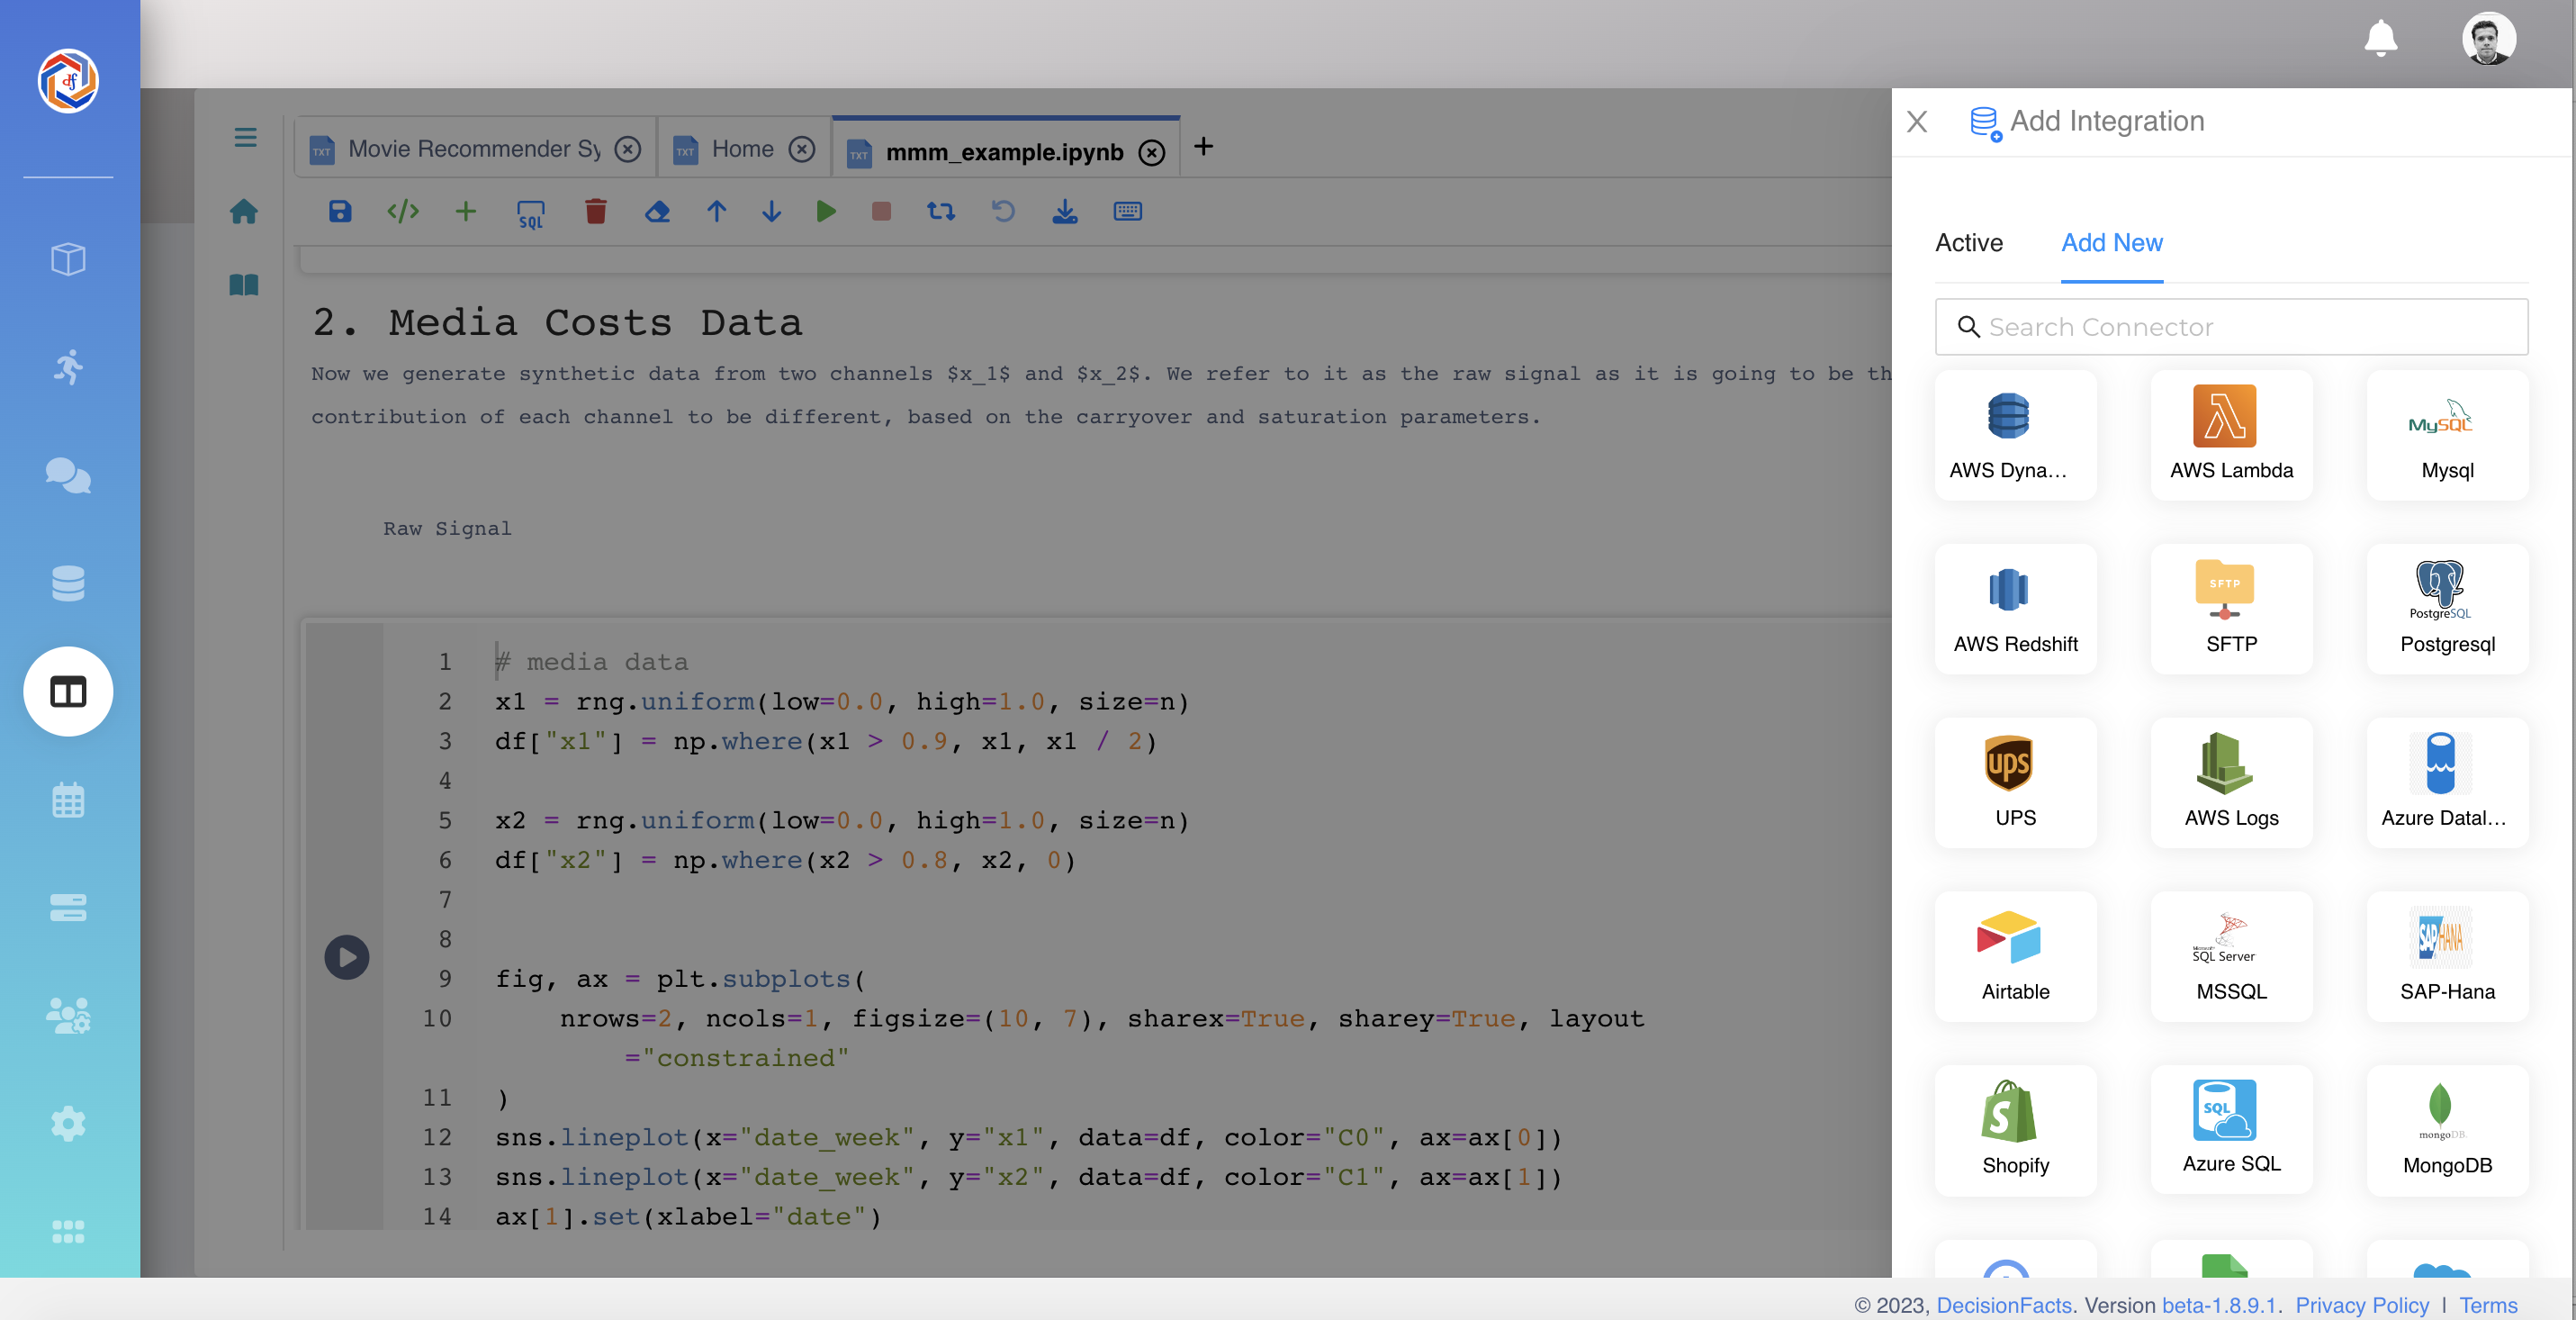
Task: Click the eraser clear output icon
Action: click(x=657, y=211)
